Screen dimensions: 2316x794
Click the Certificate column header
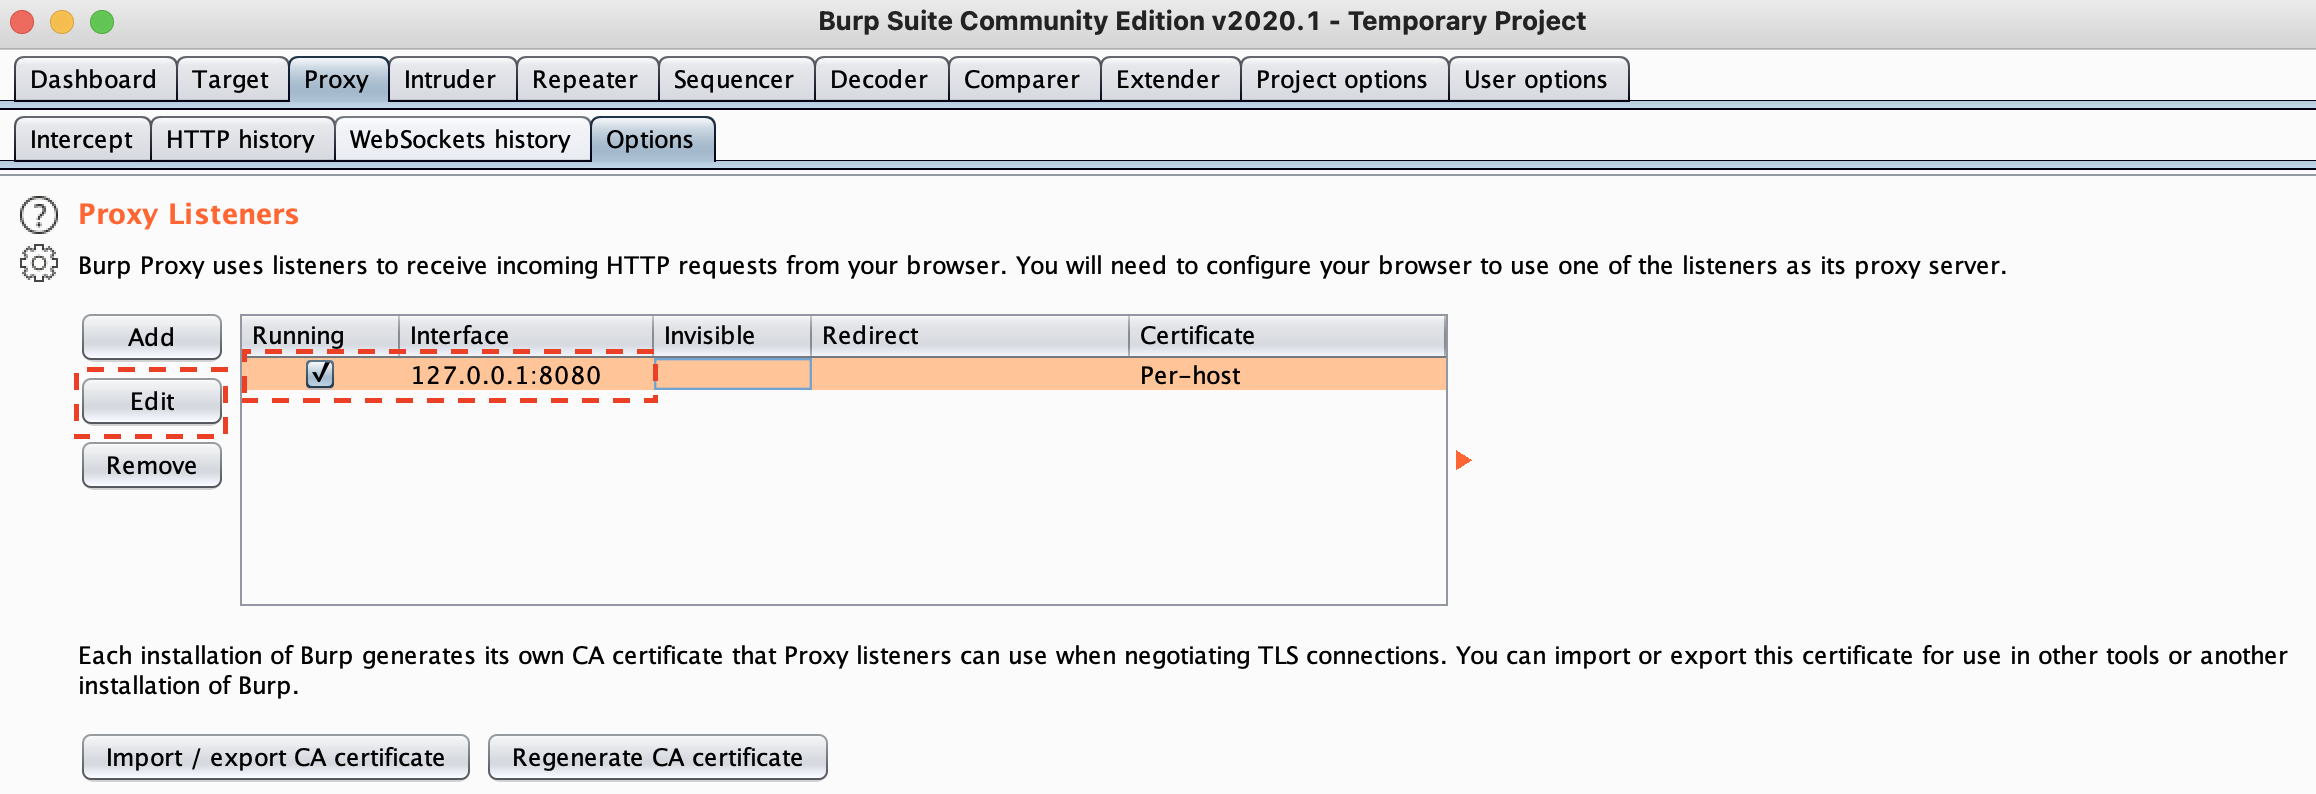point(1287,335)
